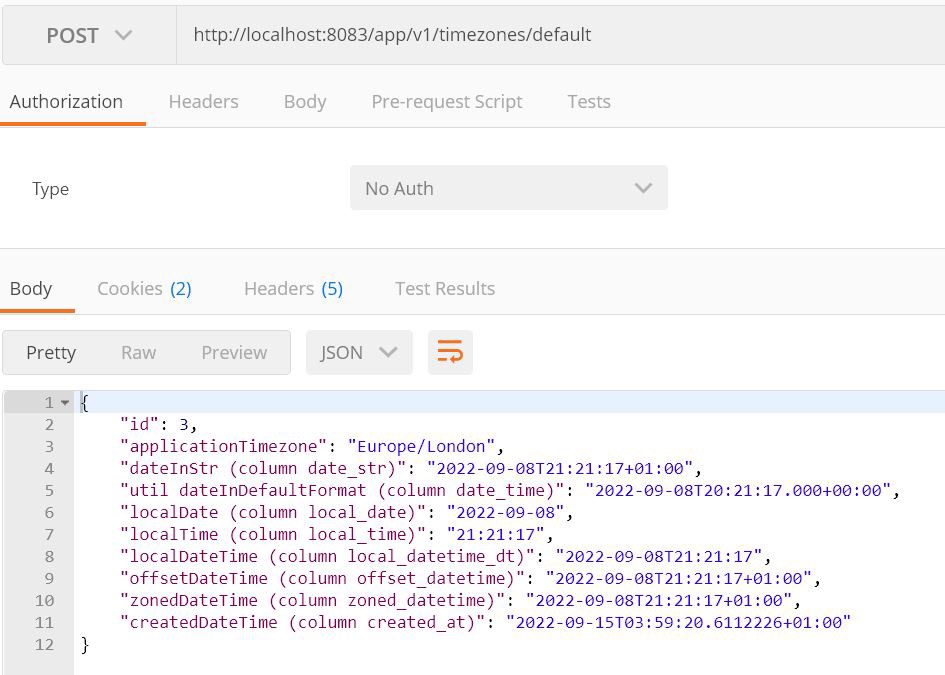Switch to the request Authorization tab
The image size is (945, 675).
66,101
